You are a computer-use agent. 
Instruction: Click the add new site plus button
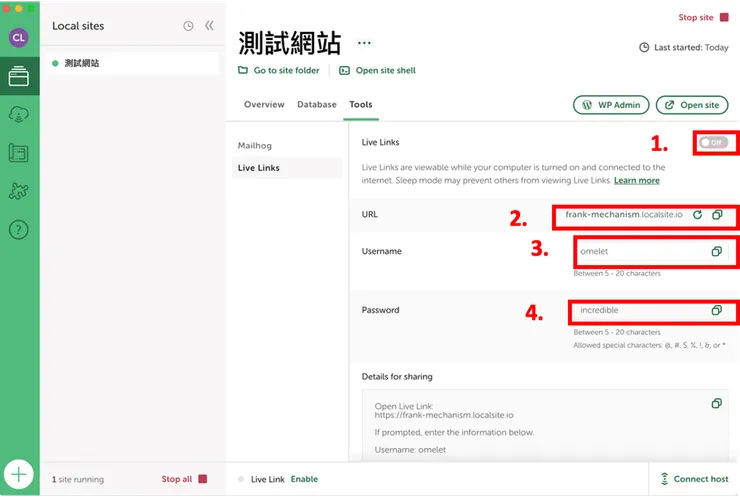pos(19,474)
